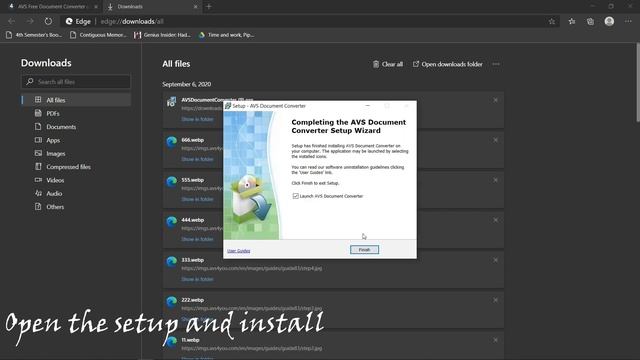Open more options next to downloads folder

coord(496,64)
